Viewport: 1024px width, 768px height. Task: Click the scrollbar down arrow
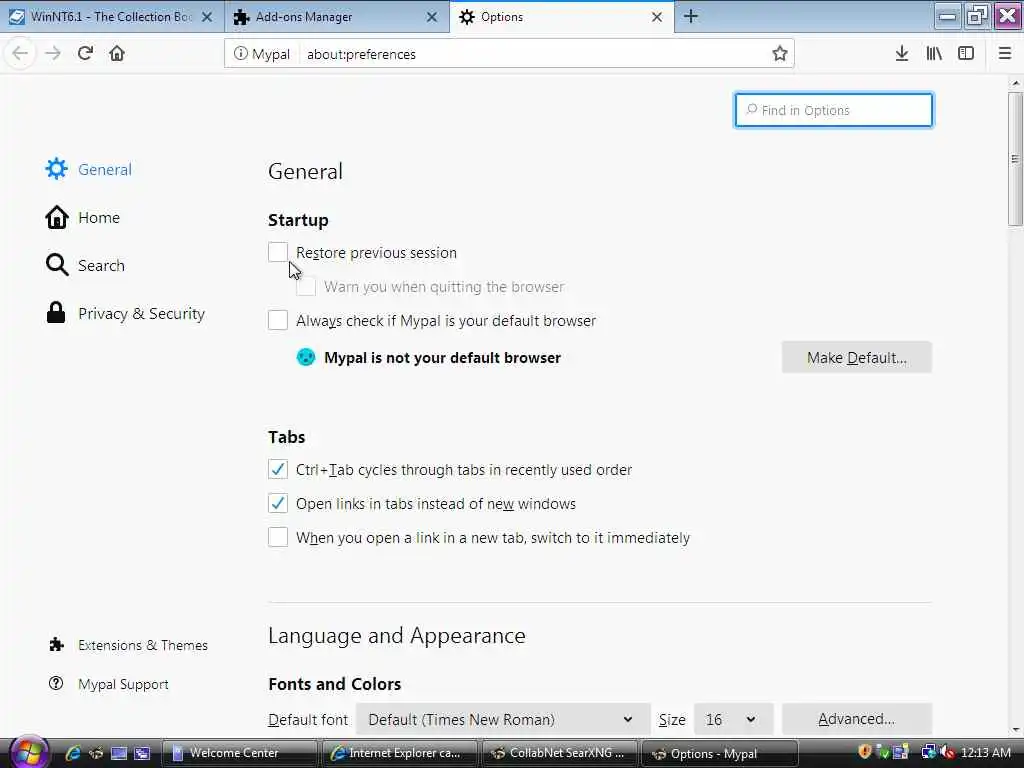click(1015, 729)
